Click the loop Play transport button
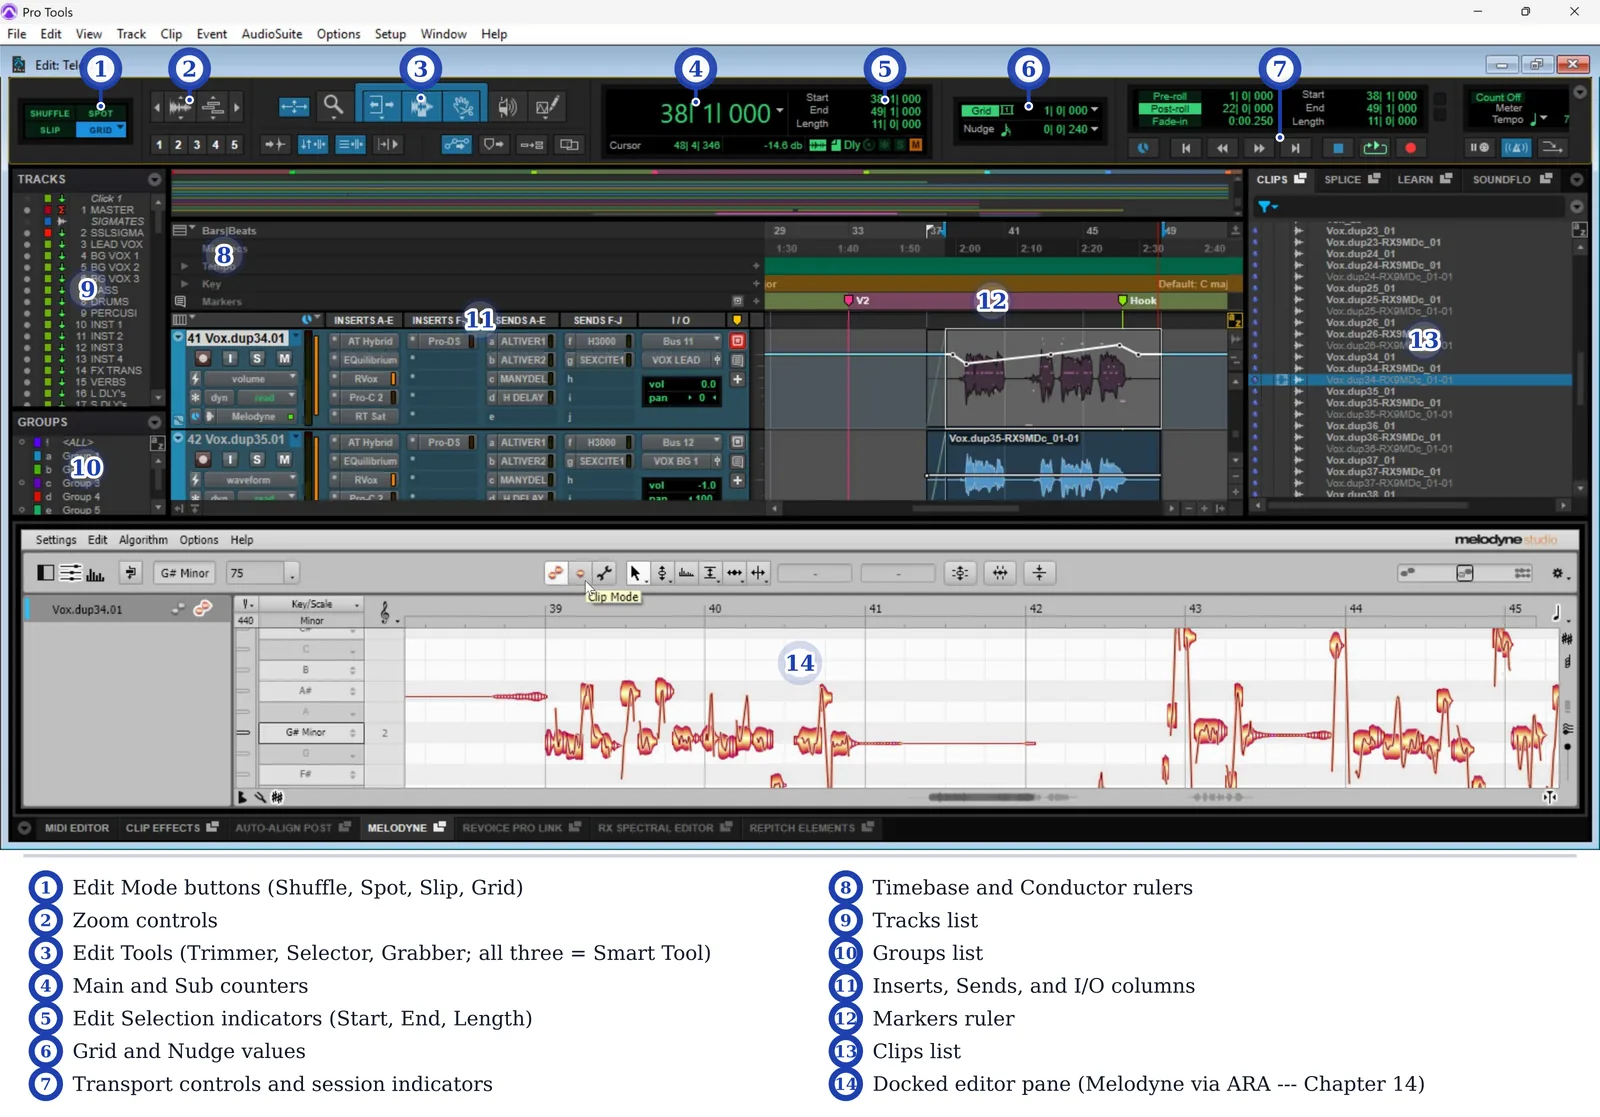The image size is (1600, 1117). coord(1375,148)
